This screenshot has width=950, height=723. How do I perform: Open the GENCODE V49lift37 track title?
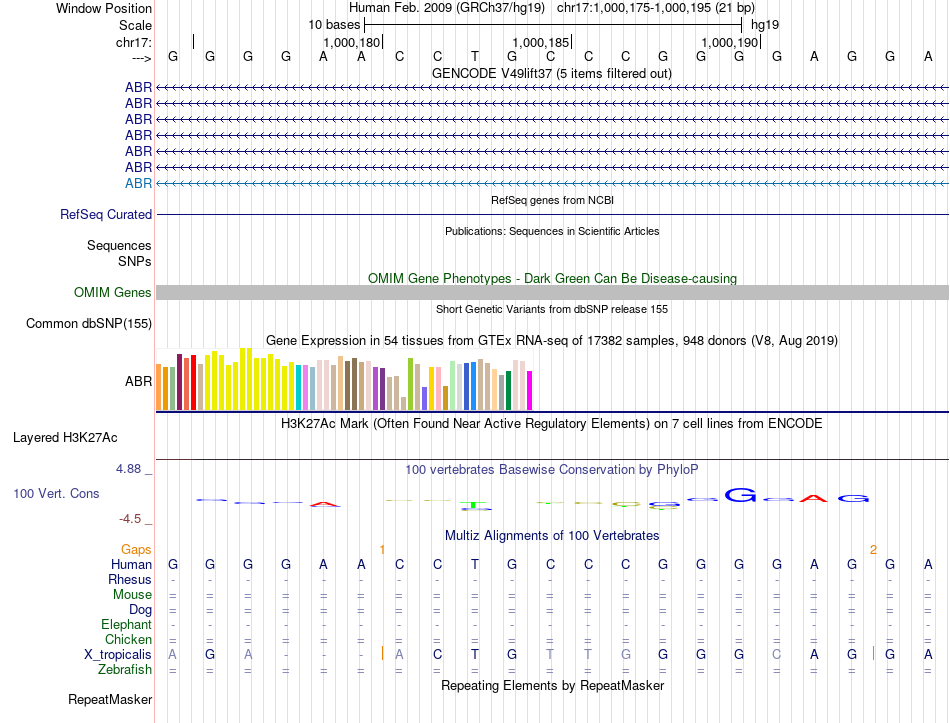(552, 73)
